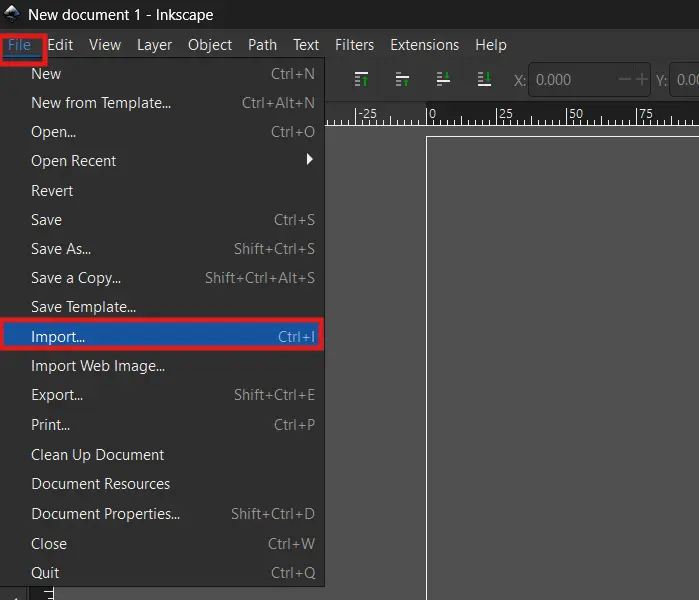Choose Import Web Image...
Screen dimensions: 699x600
[x=162, y=366]
